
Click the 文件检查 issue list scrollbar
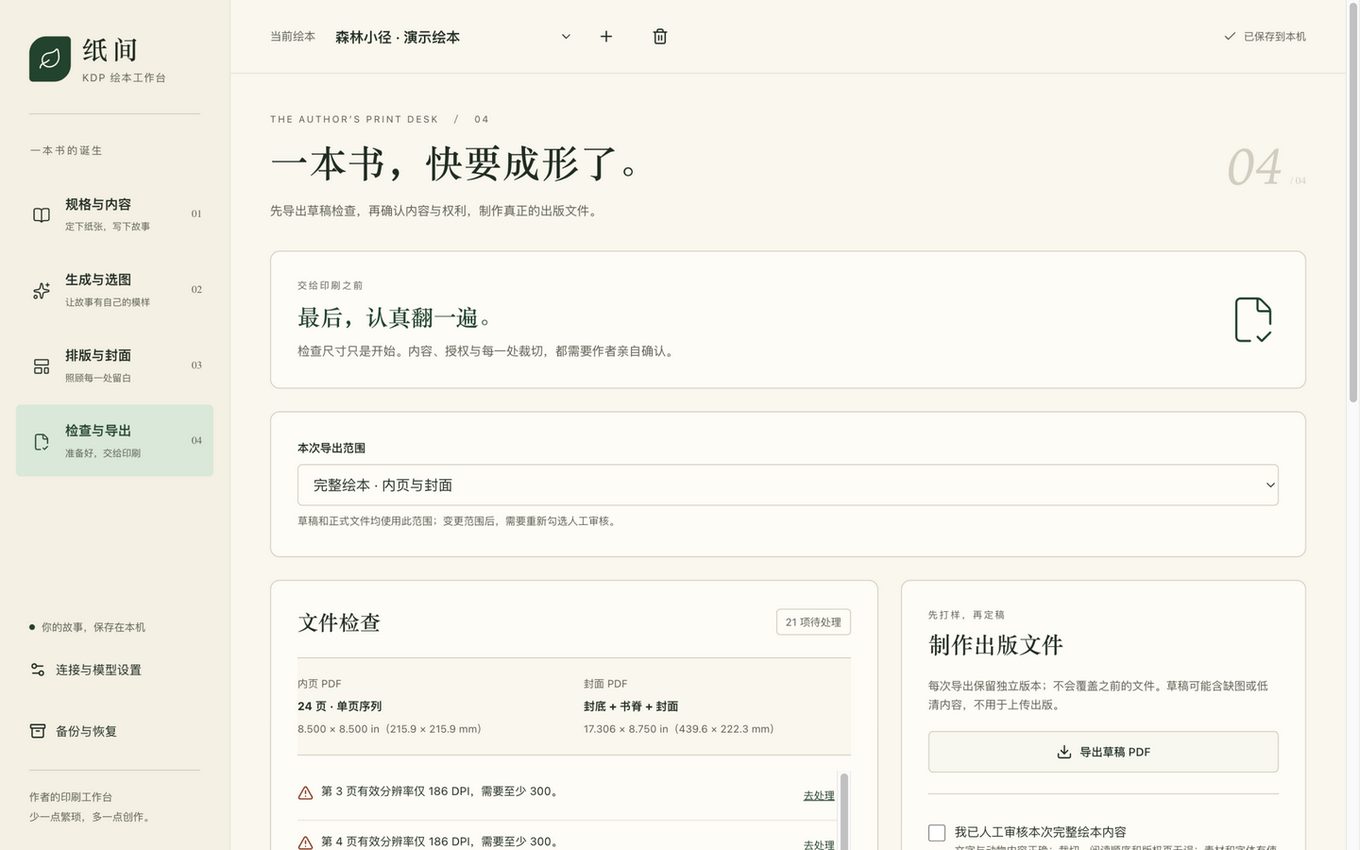[x=844, y=810]
